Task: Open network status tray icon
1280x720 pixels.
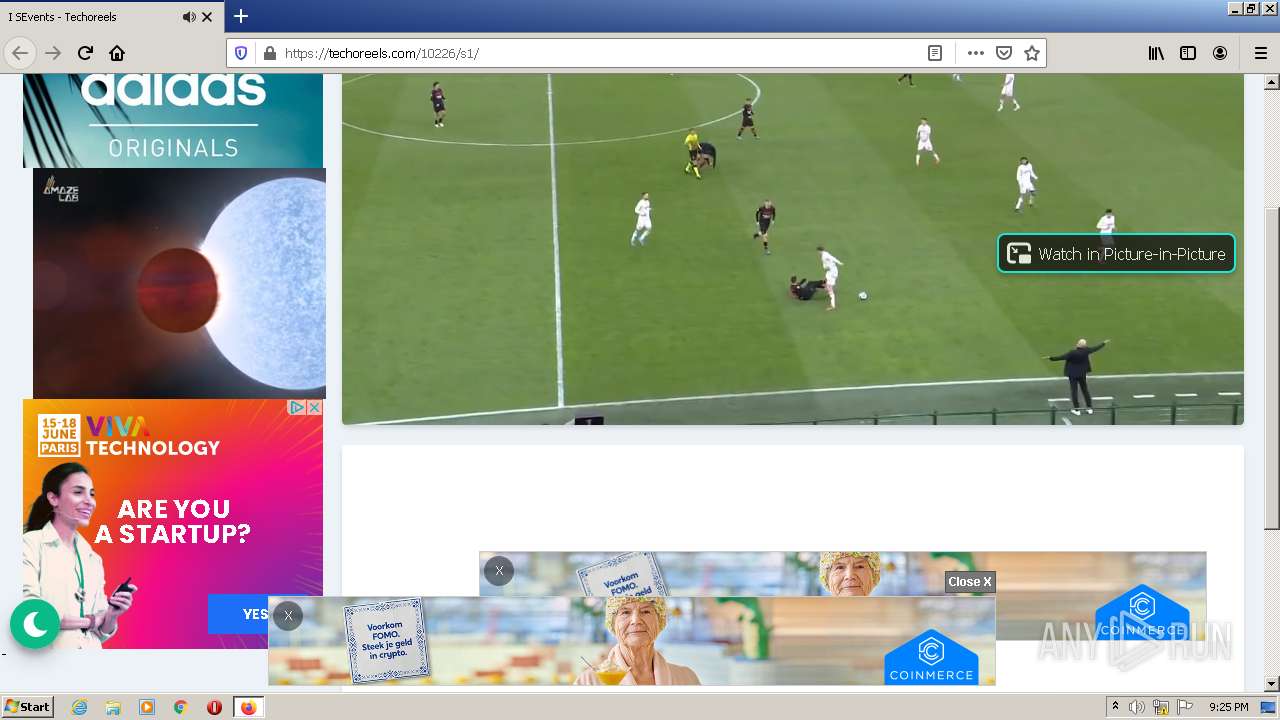Action: pyautogui.click(x=1161, y=707)
